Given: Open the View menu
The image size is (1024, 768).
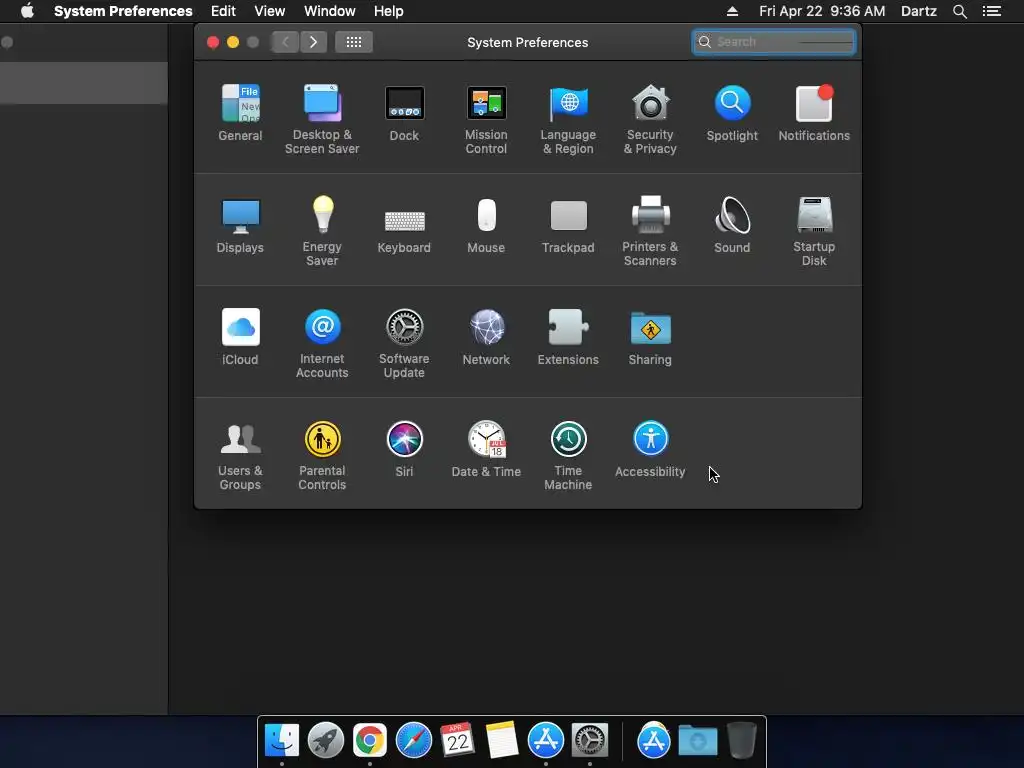Looking at the screenshot, I should pos(270,11).
